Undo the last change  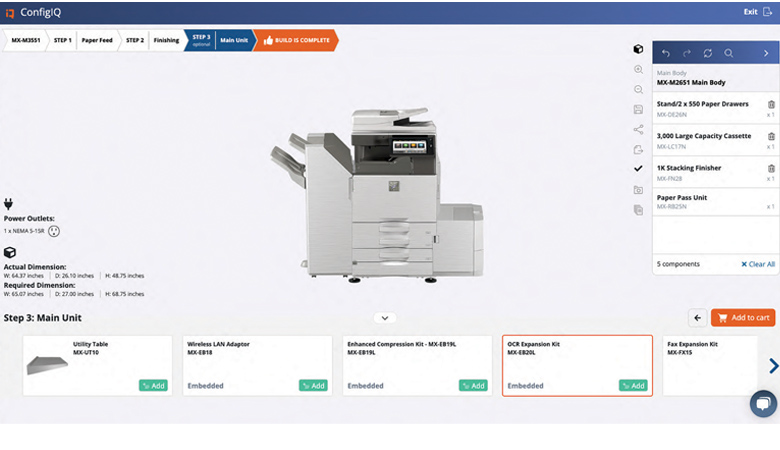click(x=666, y=53)
